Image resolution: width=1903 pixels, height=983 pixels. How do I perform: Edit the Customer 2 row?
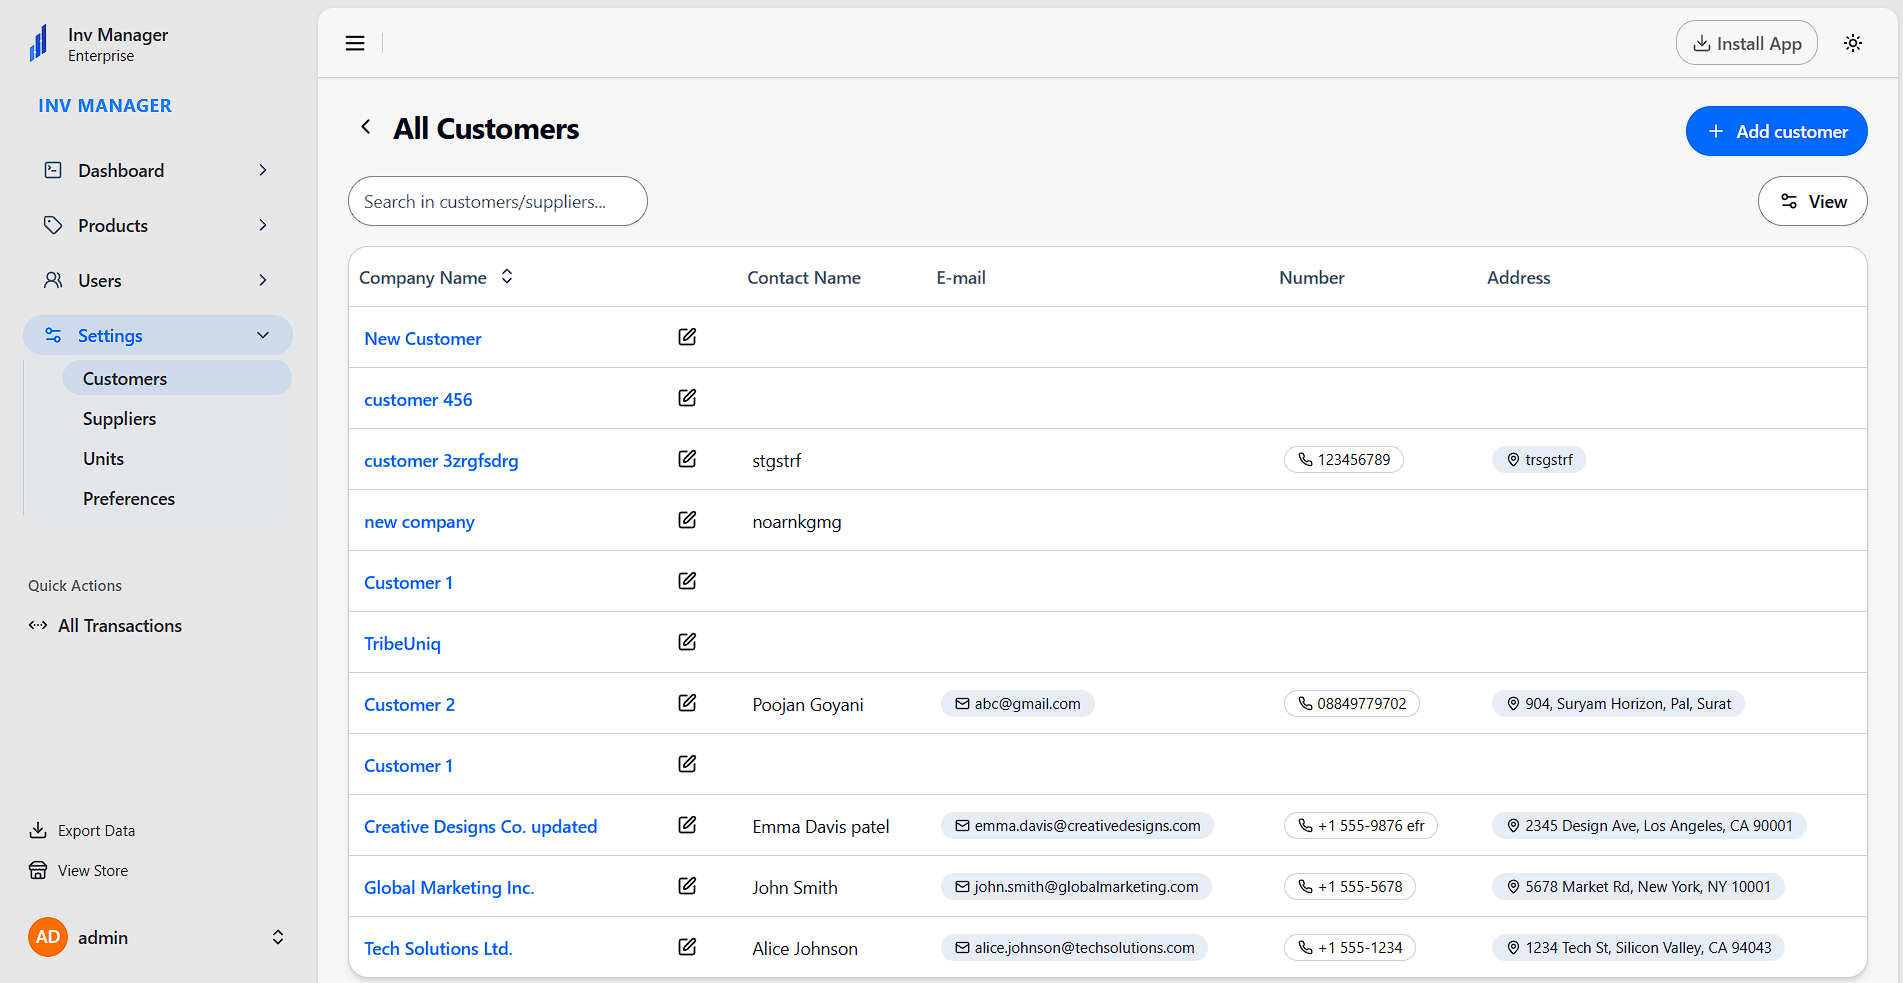pos(687,703)
